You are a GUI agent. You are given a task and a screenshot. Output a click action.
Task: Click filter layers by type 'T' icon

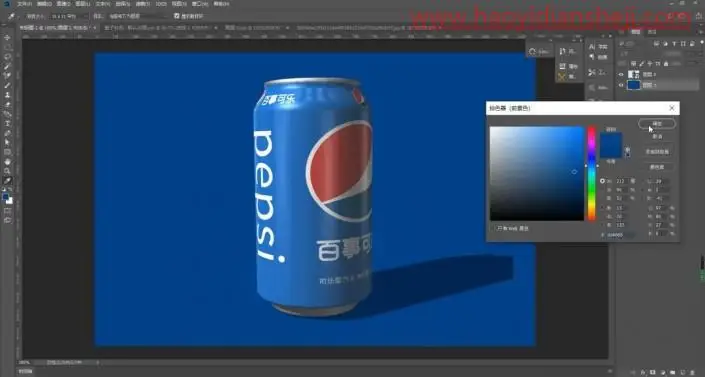(x=674, y=44)
